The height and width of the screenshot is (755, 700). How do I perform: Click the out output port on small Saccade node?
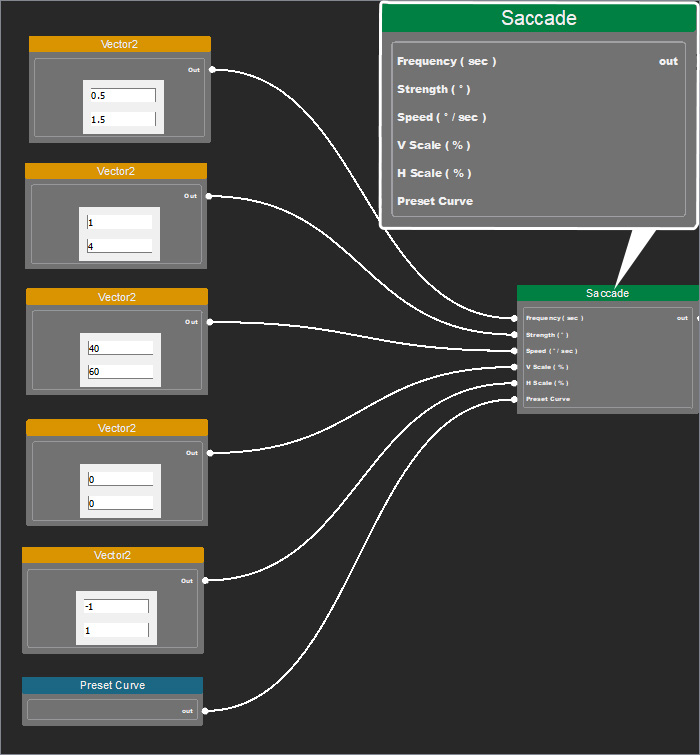click(698, 318)
